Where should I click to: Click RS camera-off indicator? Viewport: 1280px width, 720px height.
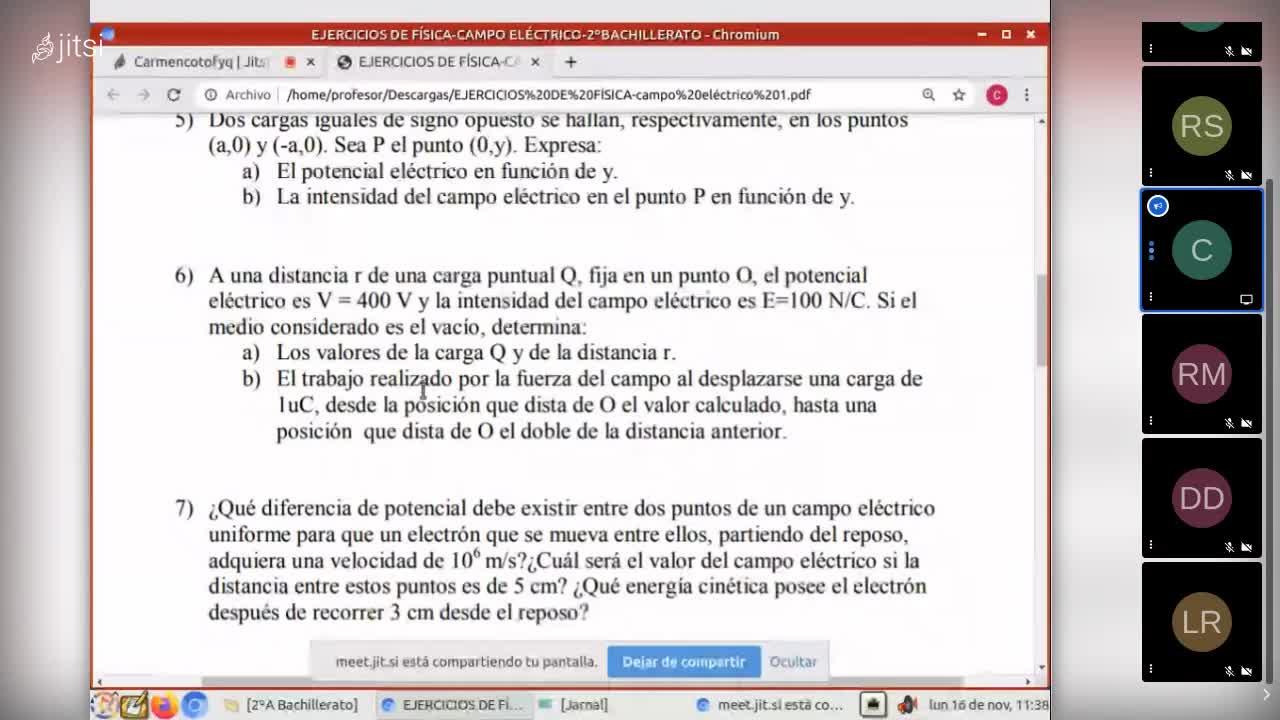[1247, 175]
